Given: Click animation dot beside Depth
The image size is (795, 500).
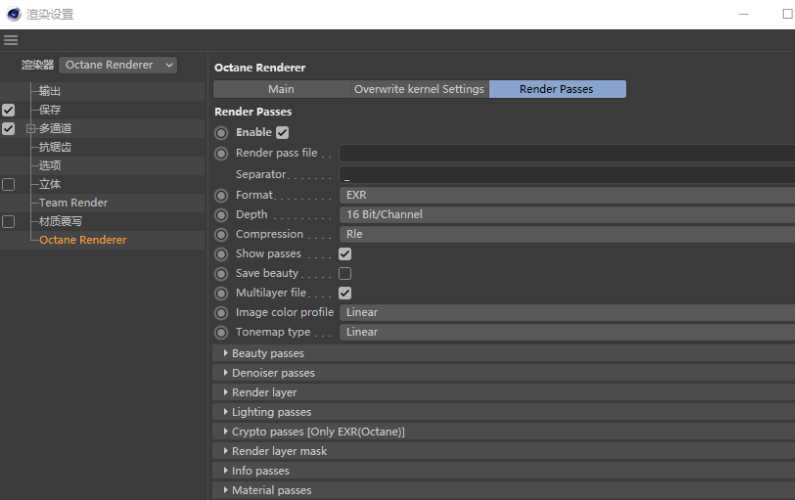Looking at the screenshot, I should click(221, 215).
